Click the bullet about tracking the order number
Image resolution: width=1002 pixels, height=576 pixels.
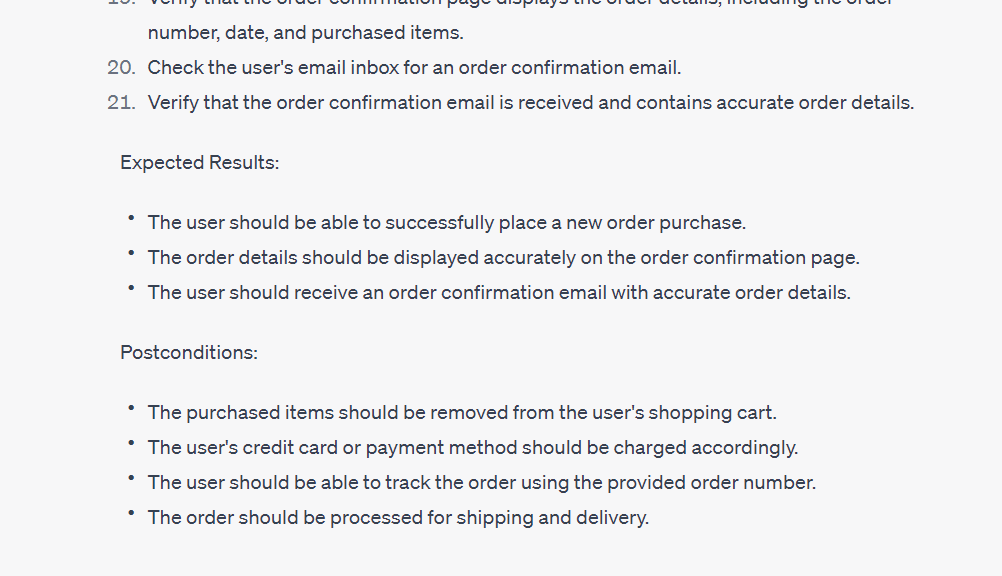pos(482,482)
